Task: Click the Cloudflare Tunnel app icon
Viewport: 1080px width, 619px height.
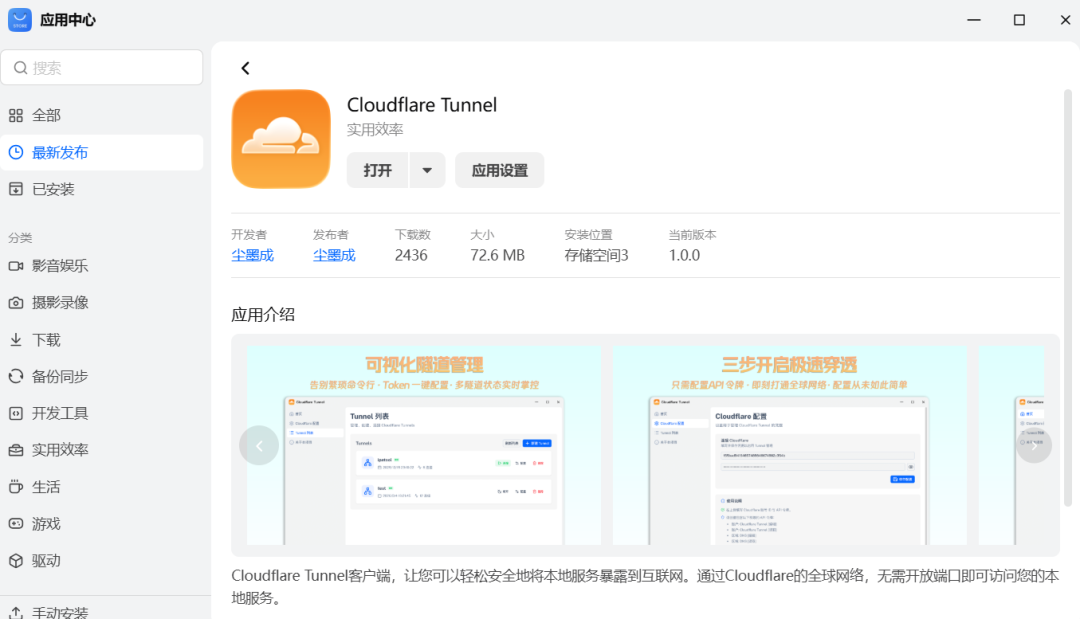Action: point(281,139)
